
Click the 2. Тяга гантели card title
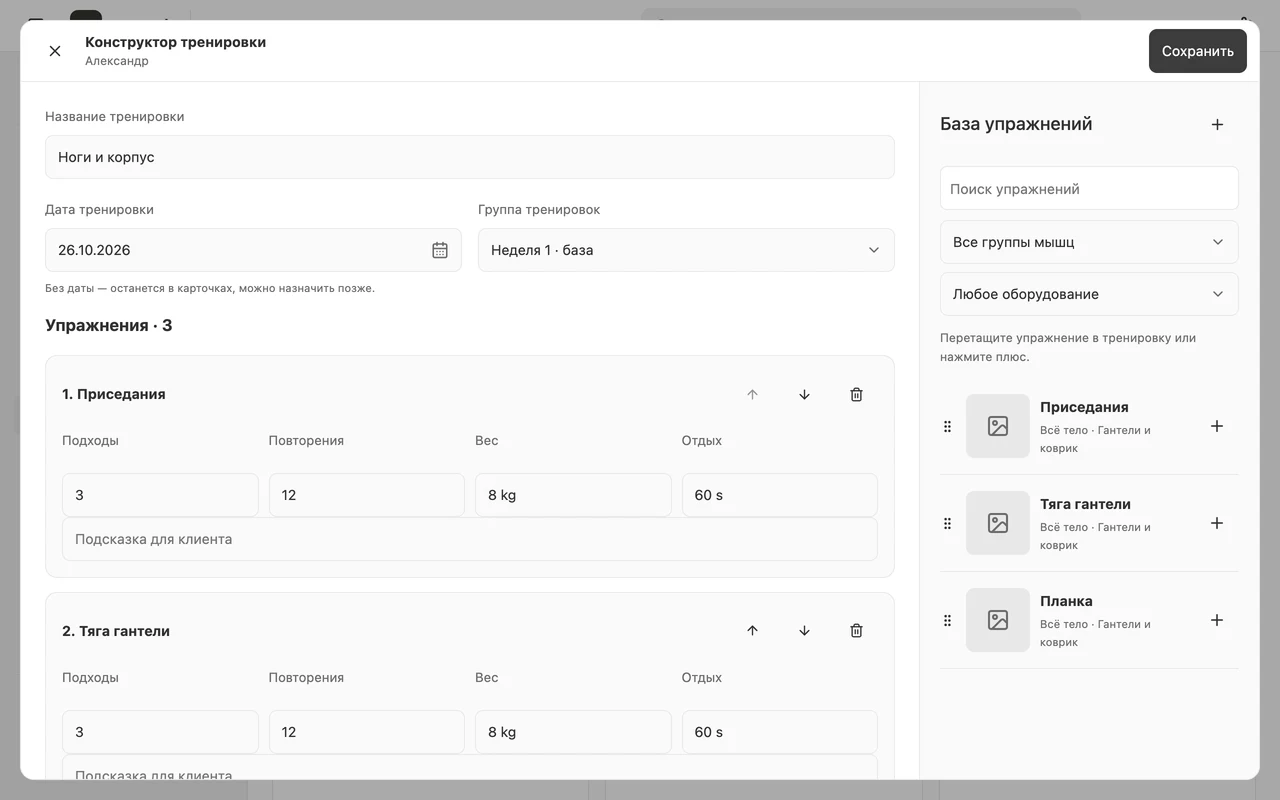(116, 631)
